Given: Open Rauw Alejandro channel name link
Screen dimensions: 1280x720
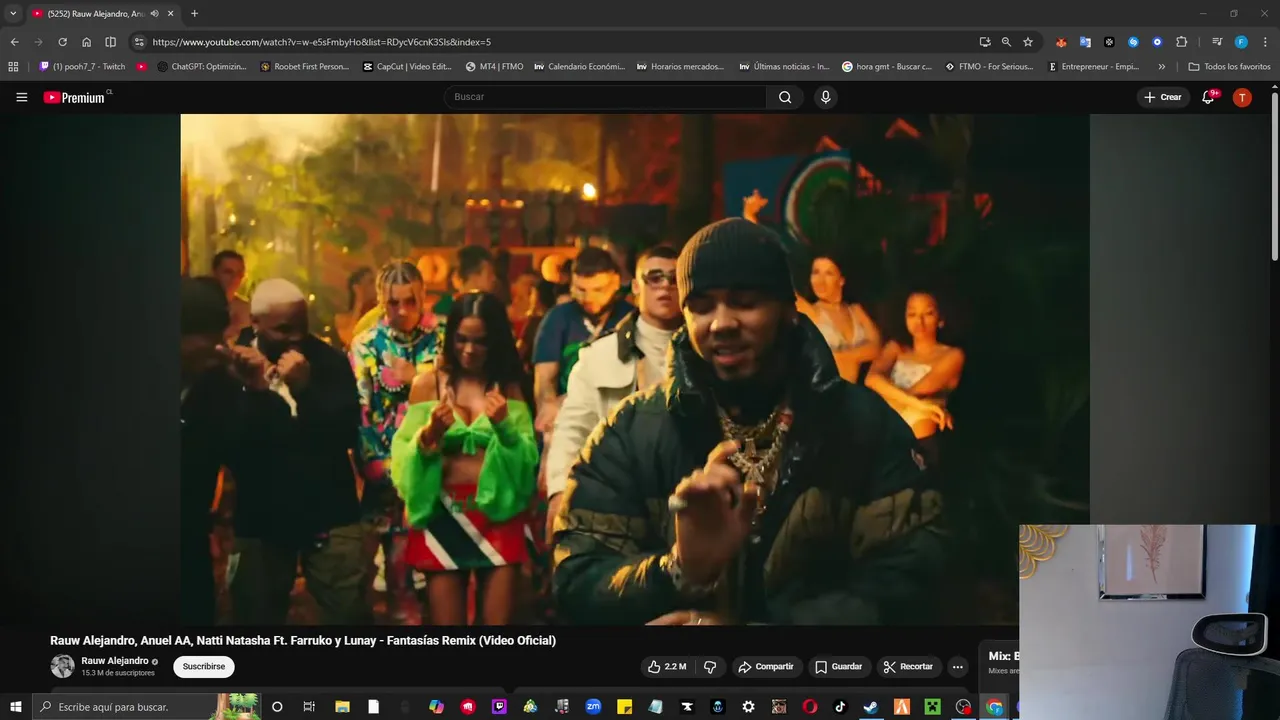Looking at the screenshot, I should coord(115,661).
